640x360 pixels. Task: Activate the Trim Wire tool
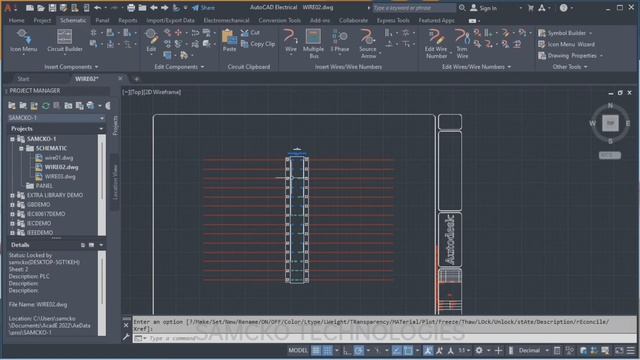point(462,43)
